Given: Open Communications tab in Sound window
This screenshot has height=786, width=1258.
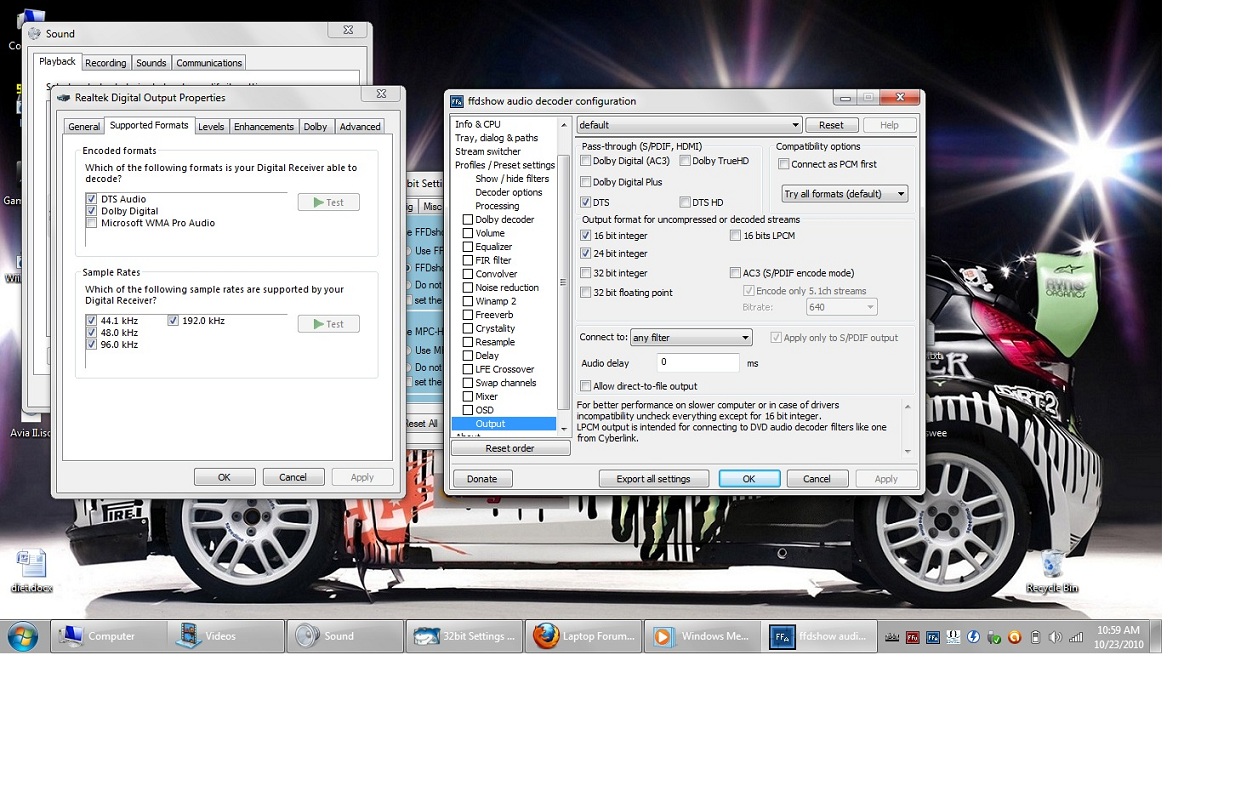Looking at the screenshot, I should [x=209, y=63].
